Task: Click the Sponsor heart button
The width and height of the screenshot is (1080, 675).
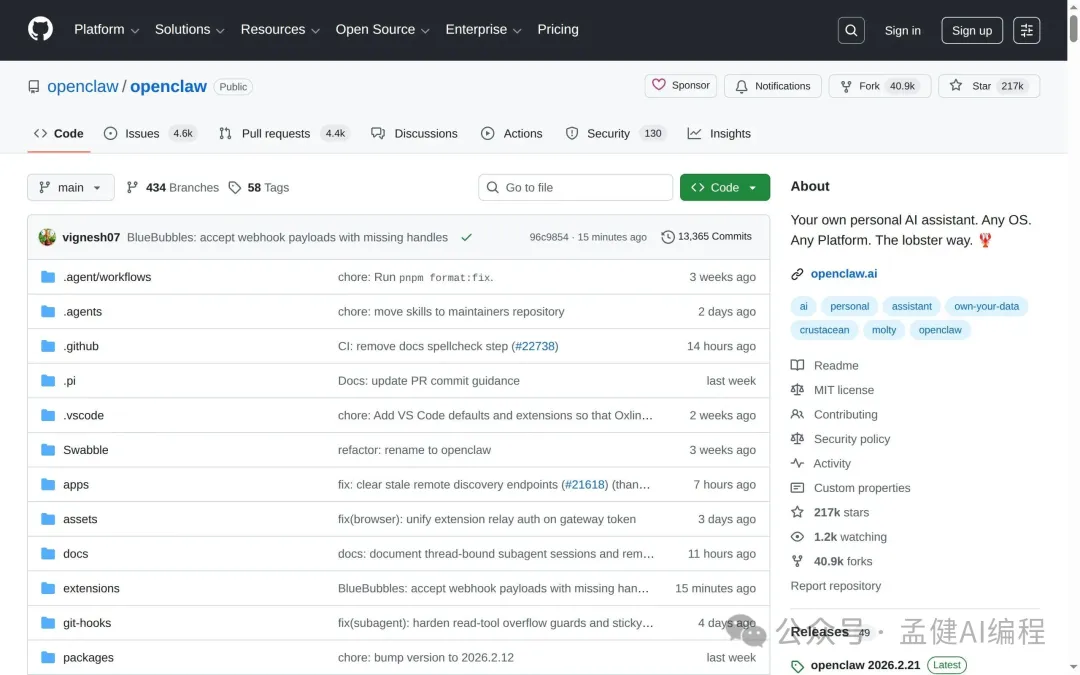Action: 681,86
